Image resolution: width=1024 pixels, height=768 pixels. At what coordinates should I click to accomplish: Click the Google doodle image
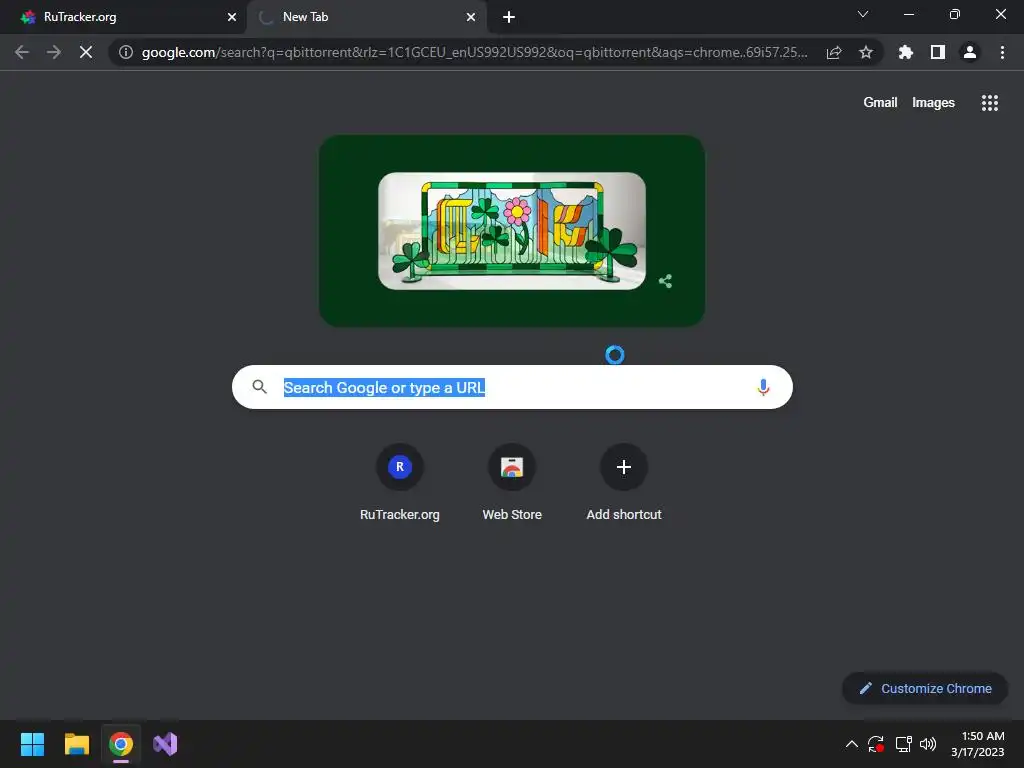tap(512, 231)
